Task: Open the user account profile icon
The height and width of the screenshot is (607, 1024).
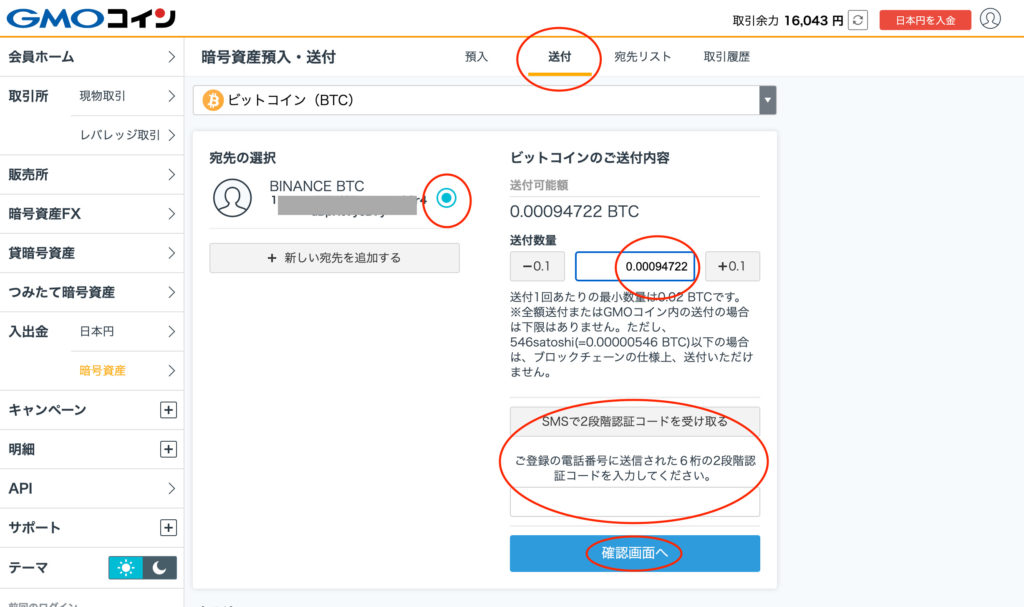Action: coord(990,19)
